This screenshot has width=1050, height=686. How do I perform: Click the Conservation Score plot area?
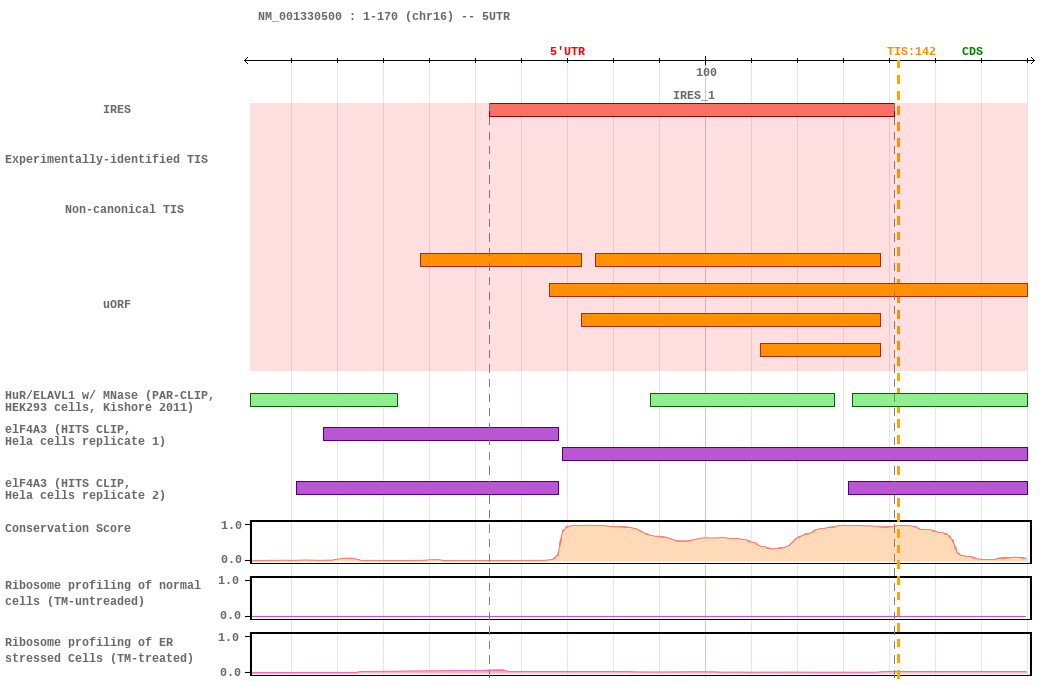pyautogui.click(x=640, y=542)
